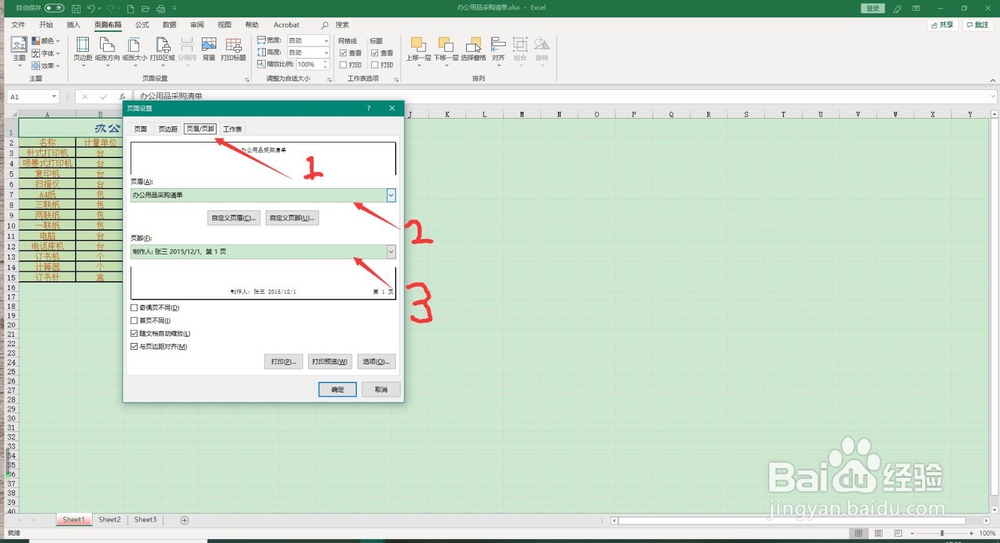Open the 效果 (Effects) theme dropdown
The image size is (1000, 543).
(46, 65)
